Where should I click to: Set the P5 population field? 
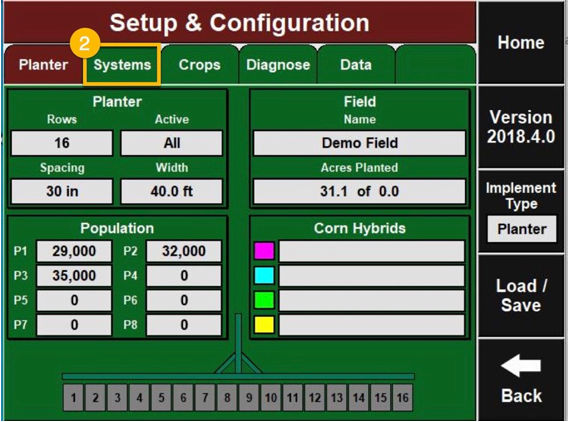(x=74, y=300)
